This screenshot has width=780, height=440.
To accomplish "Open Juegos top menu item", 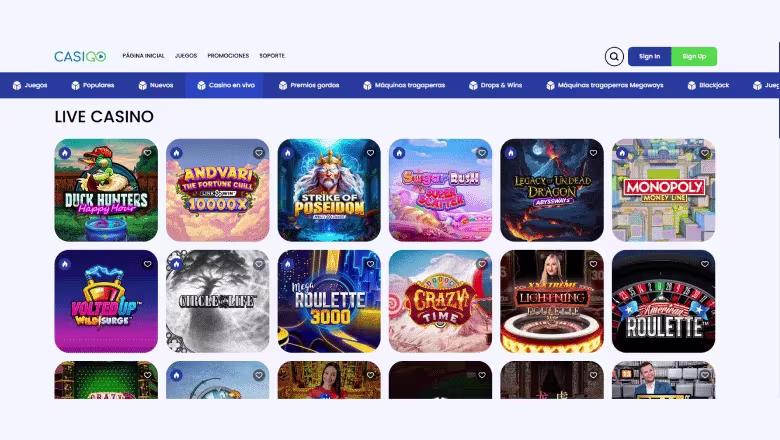I will tap(186, 56).
